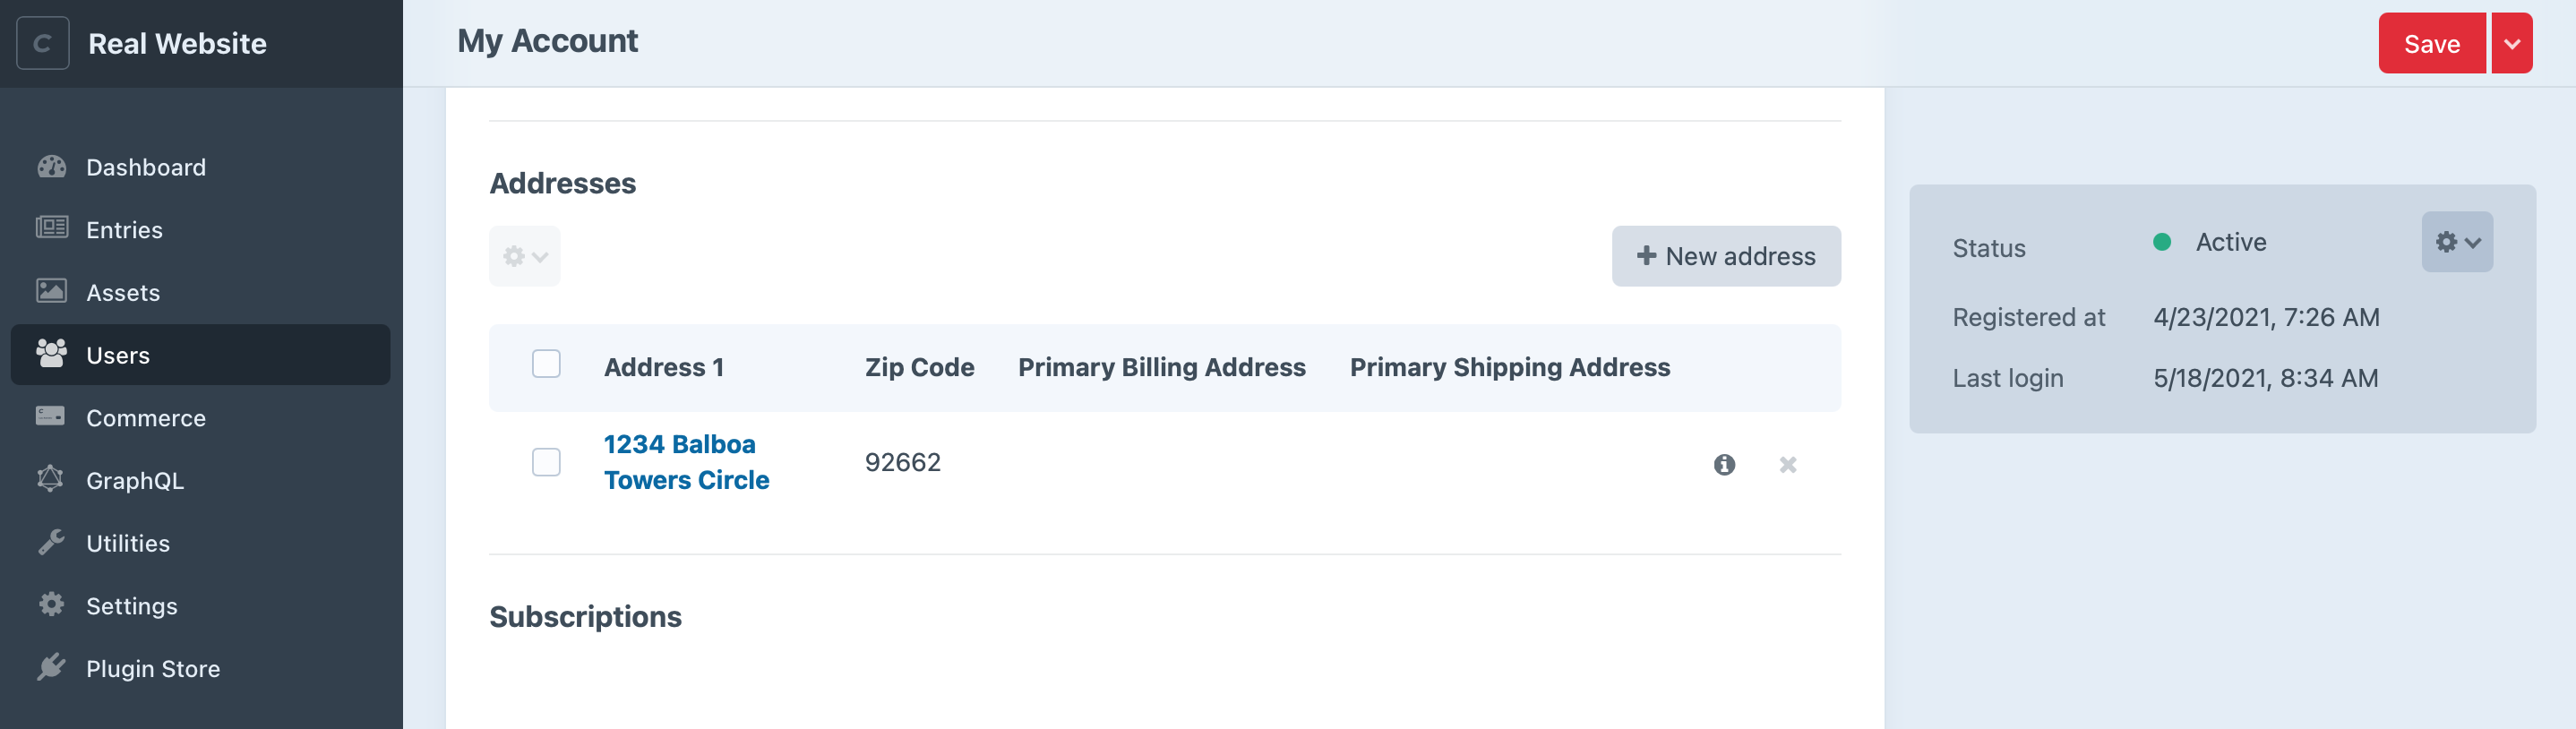
Task: Open the 1234 Balboa Towers Circle link
Action: [x=687, y=462]
